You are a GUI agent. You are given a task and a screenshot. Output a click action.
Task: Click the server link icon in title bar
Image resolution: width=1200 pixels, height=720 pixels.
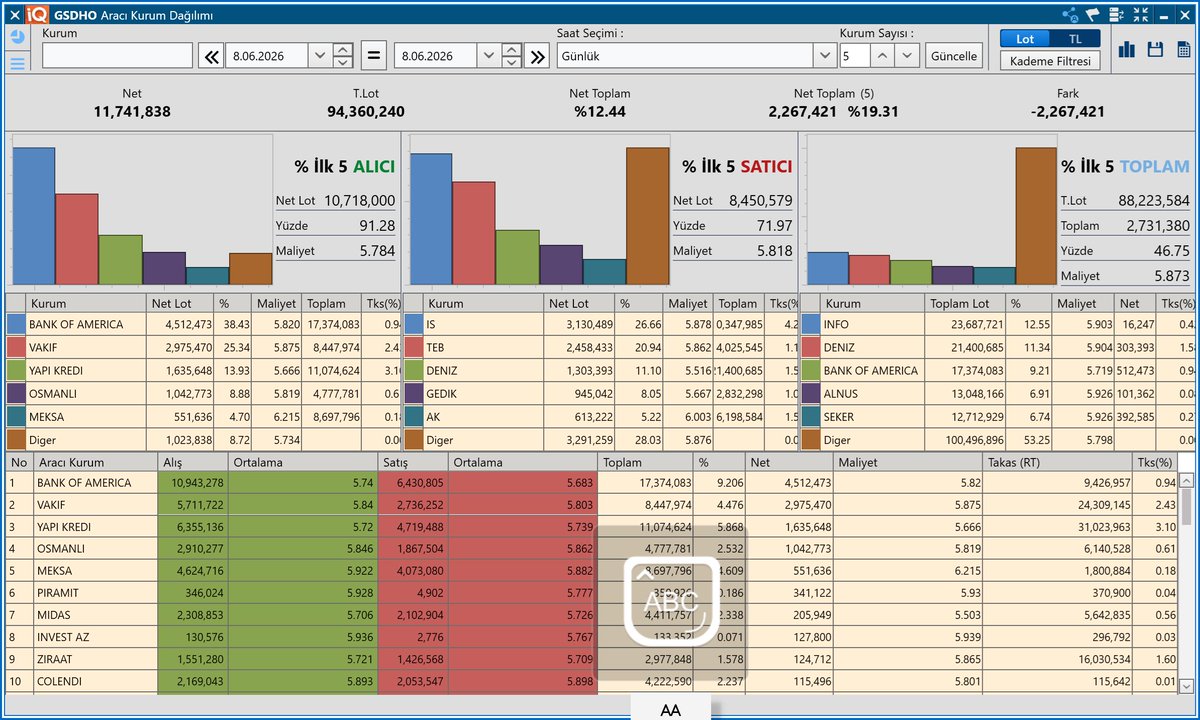(1116, 15)
